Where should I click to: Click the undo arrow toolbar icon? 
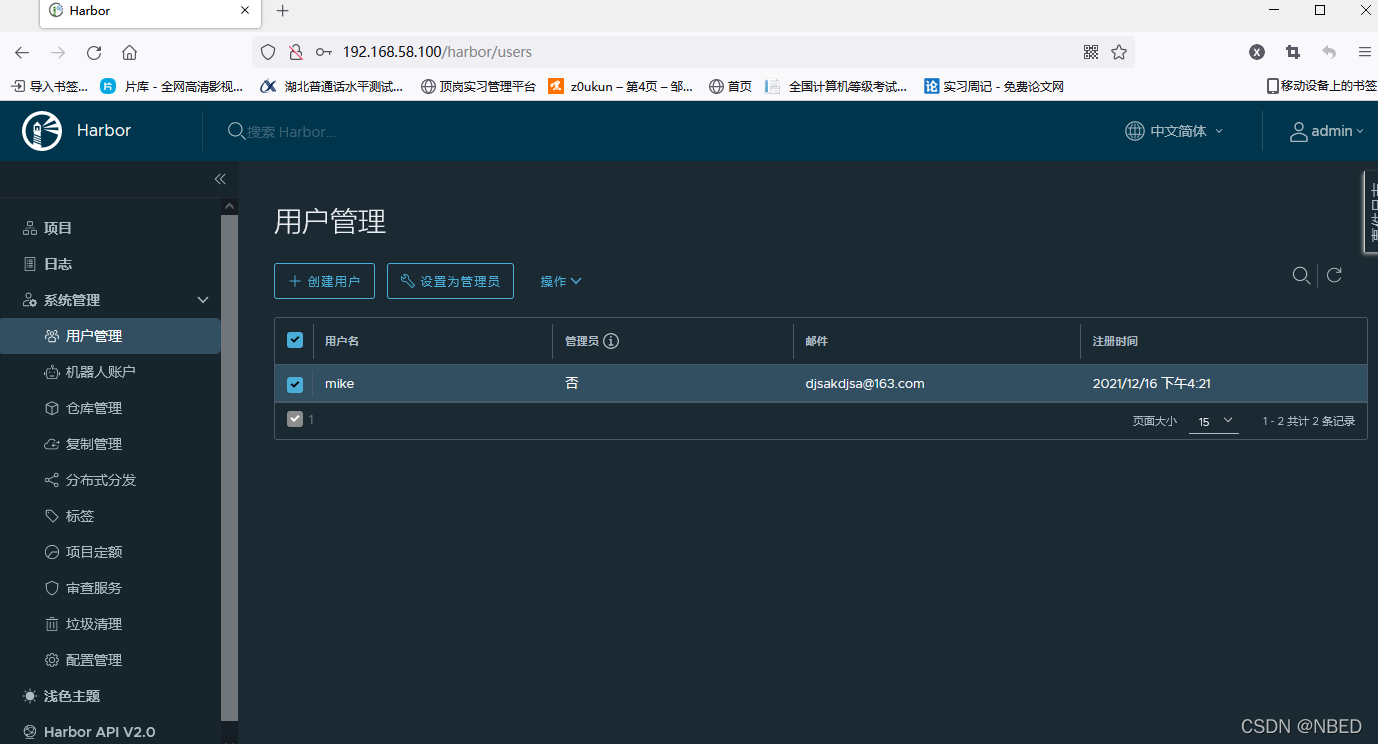(1329, 52)
